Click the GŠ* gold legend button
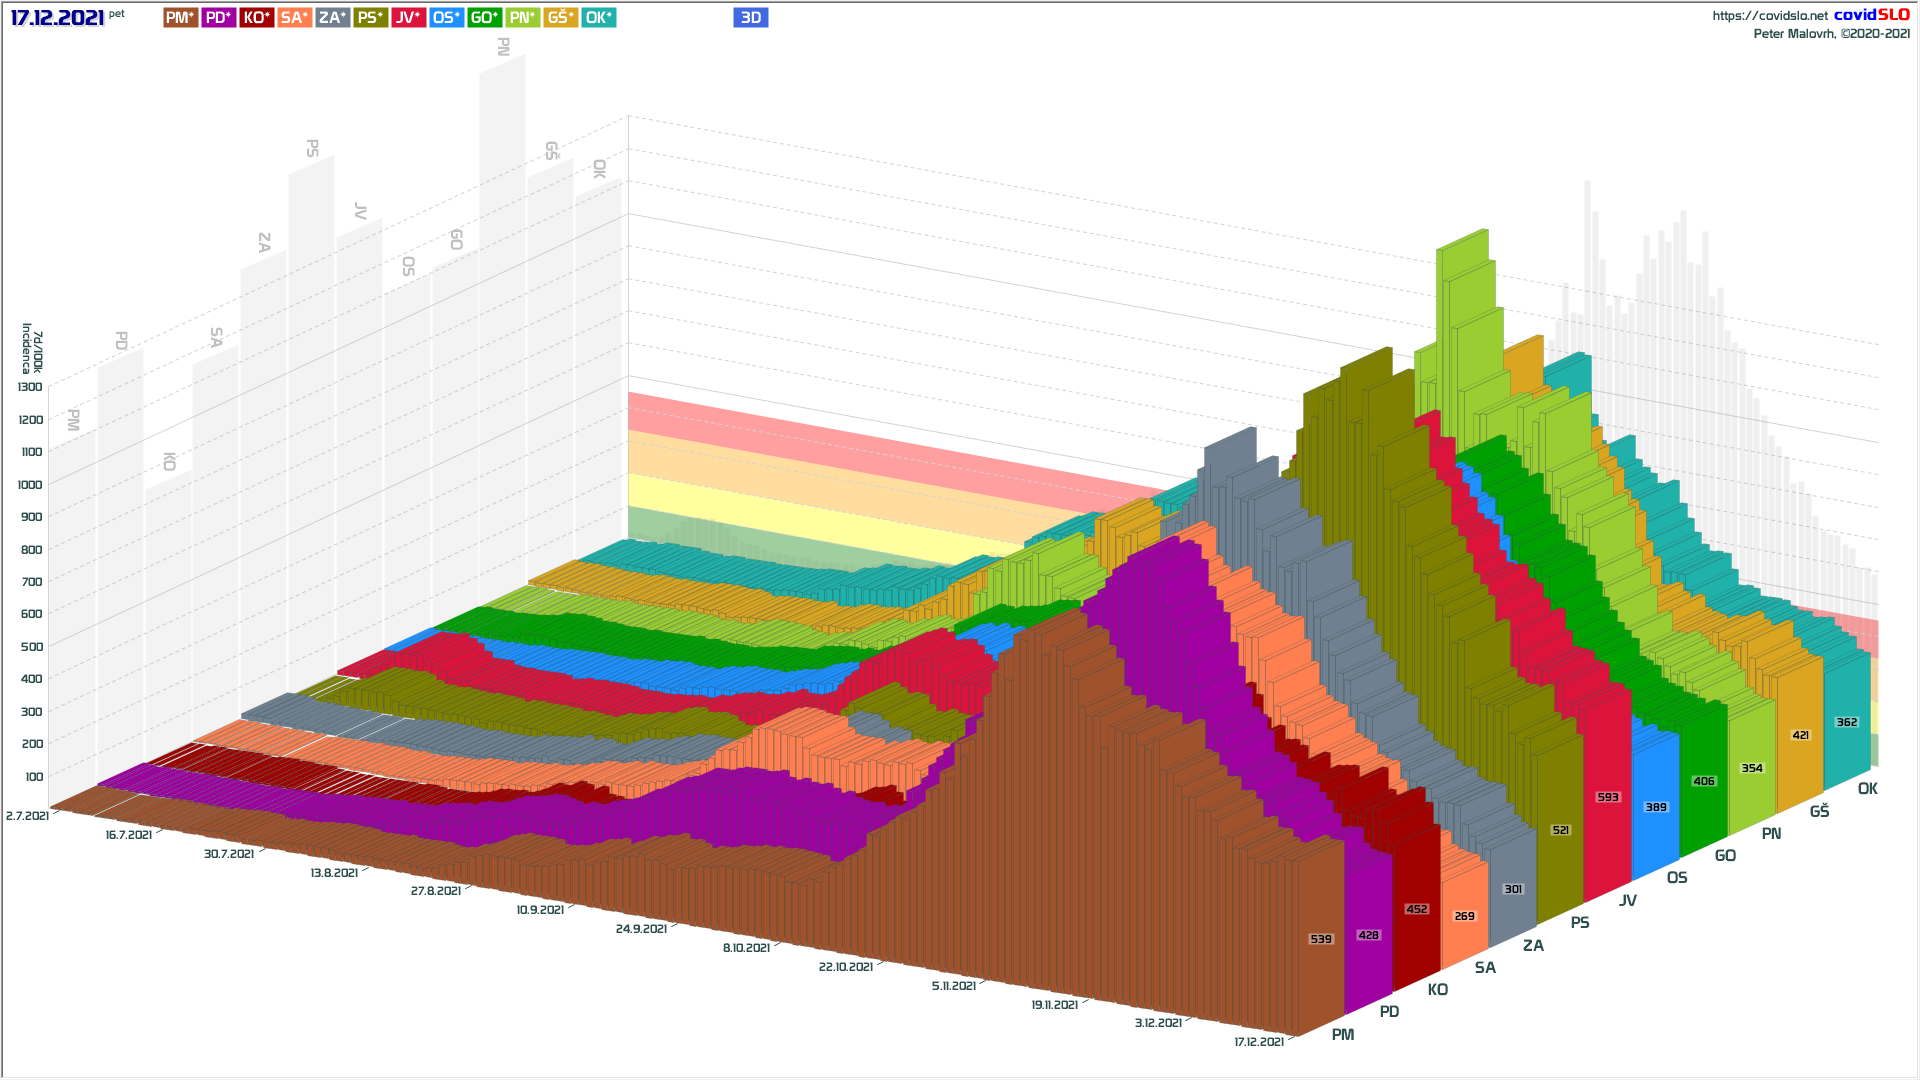The width and height of the screenshot is (1920, 1080). coord(560,18)
